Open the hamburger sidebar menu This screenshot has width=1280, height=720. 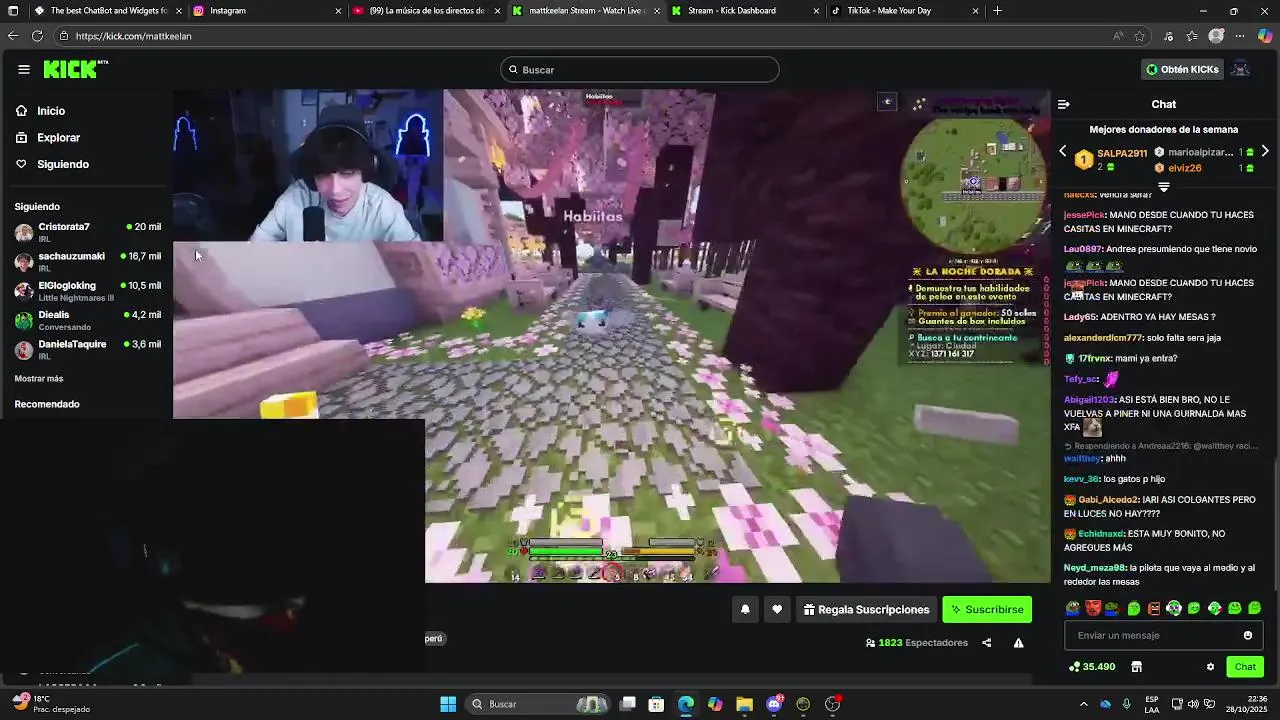coord(24,69)
